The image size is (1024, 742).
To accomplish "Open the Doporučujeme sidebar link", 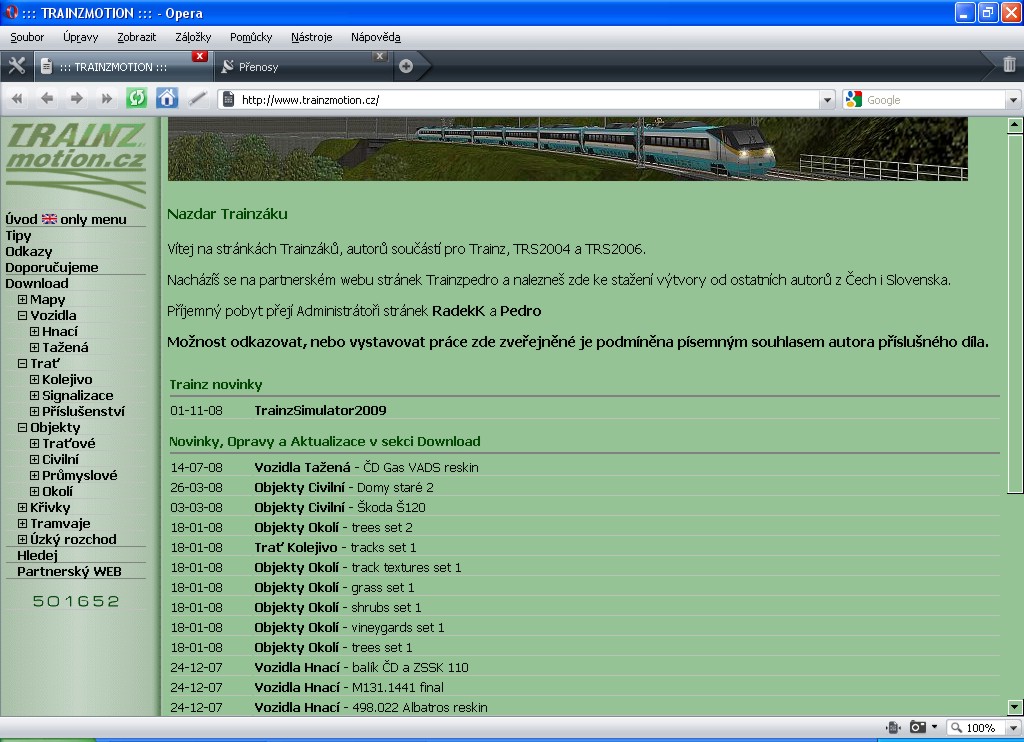I will (52, 268).
